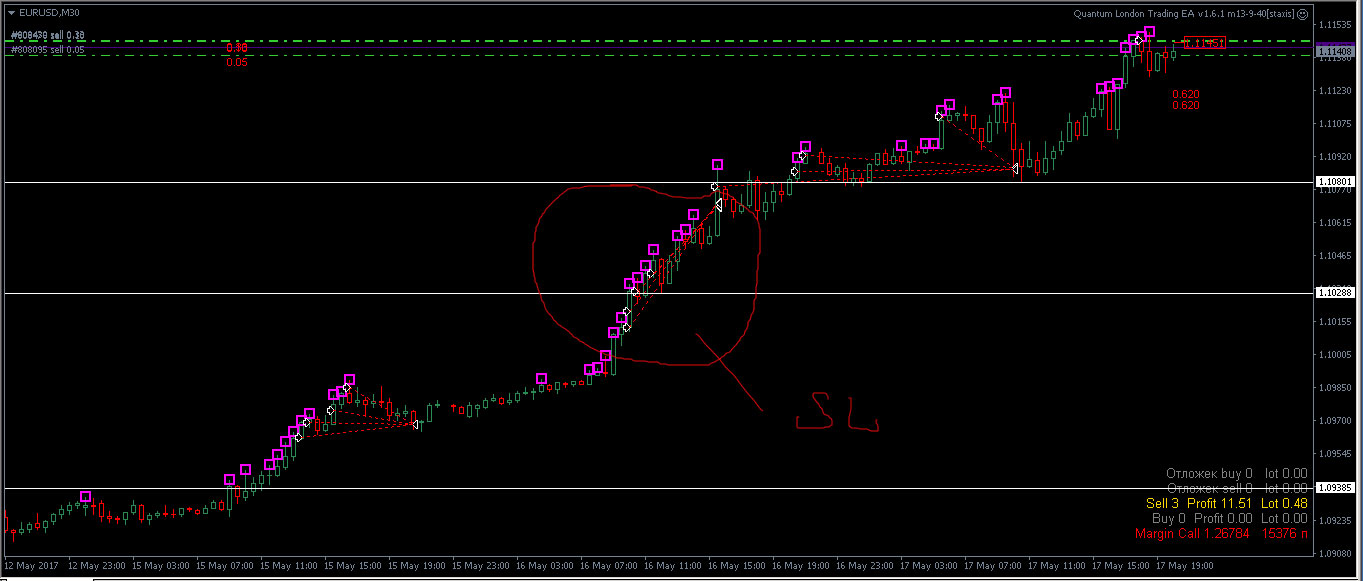Click the '17 May 11:00' time axis label
The height and width of the screenshot is (581, 1363).
pos(1055,565)
